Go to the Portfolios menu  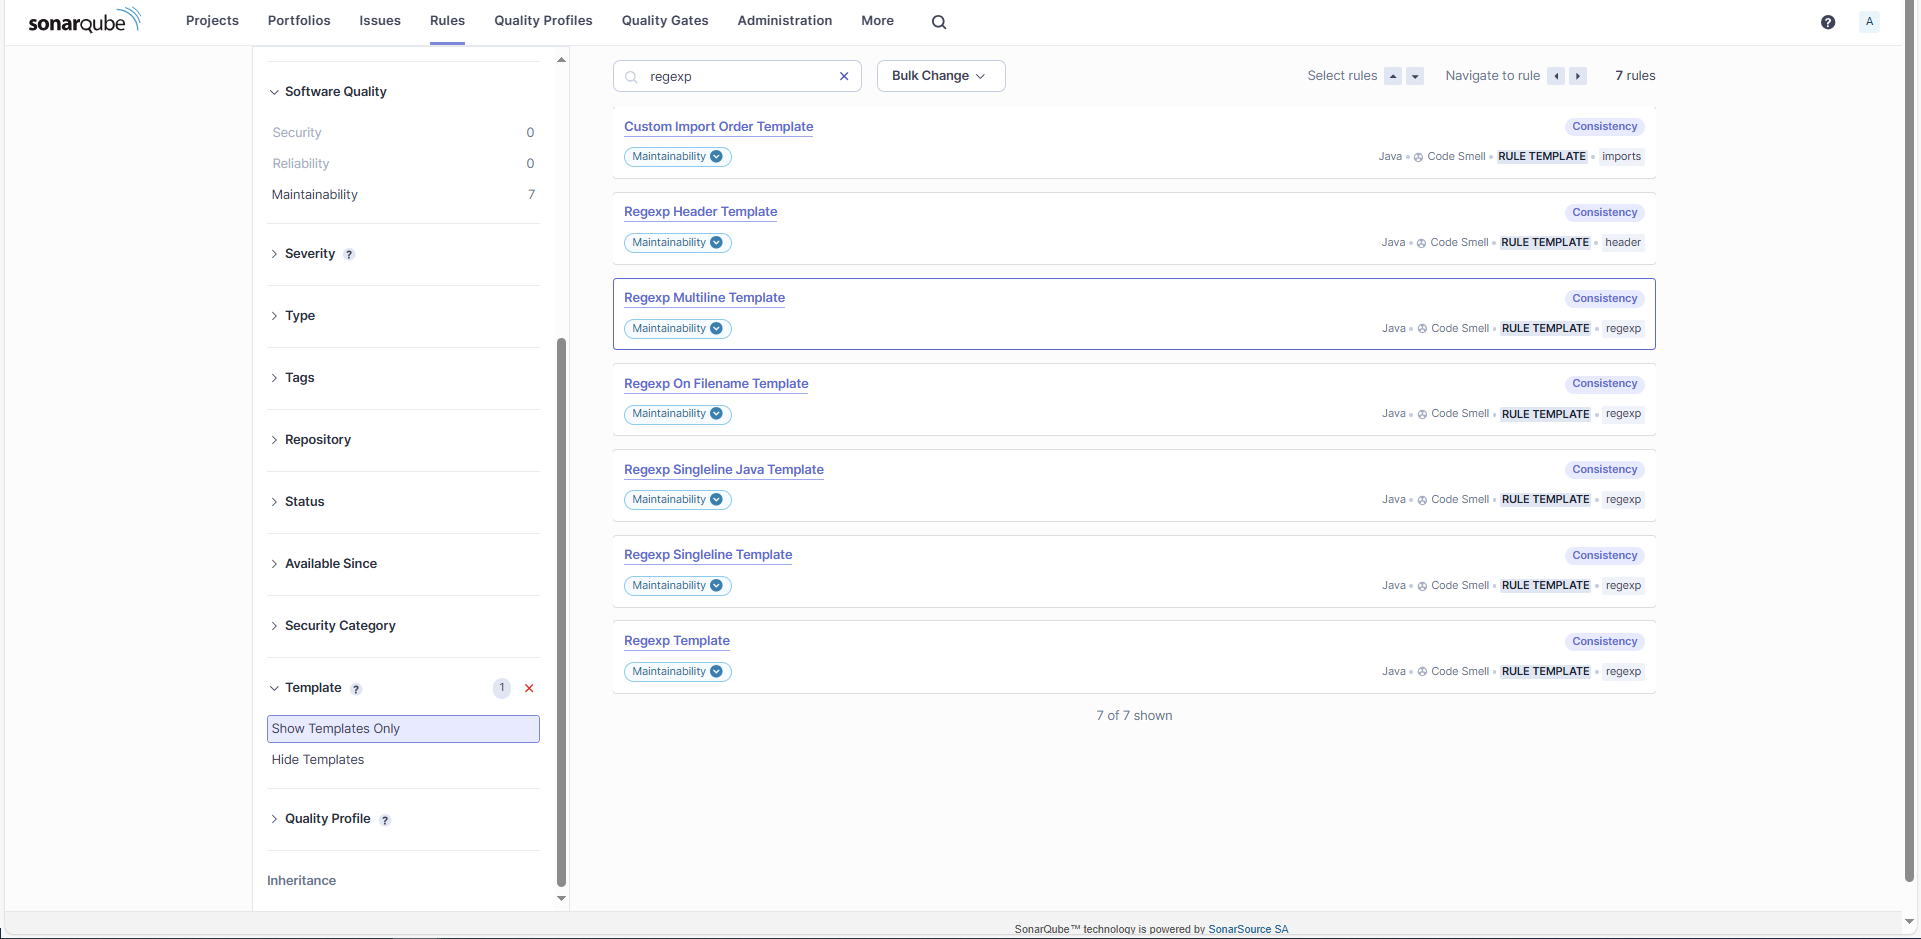299,21
